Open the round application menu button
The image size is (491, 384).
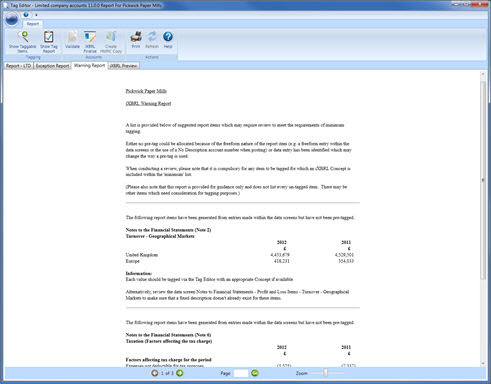[12, 20]
